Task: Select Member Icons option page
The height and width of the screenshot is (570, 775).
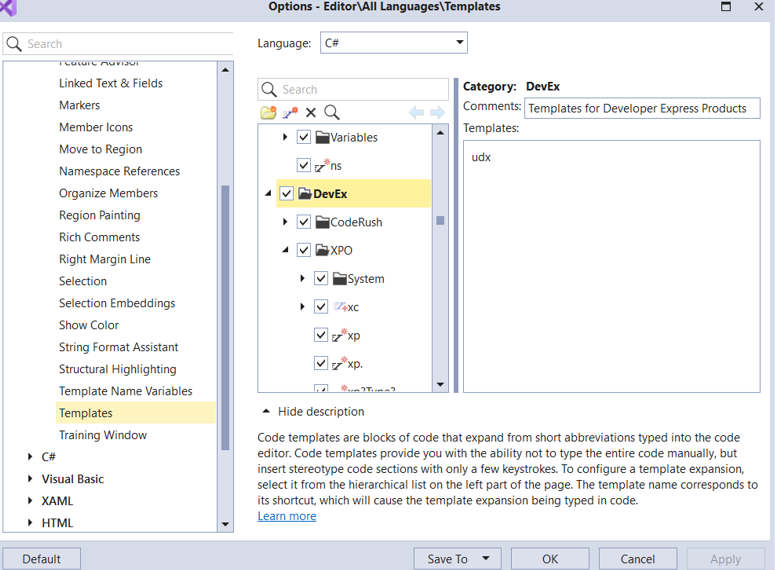Action: click(x=96, y=127)
